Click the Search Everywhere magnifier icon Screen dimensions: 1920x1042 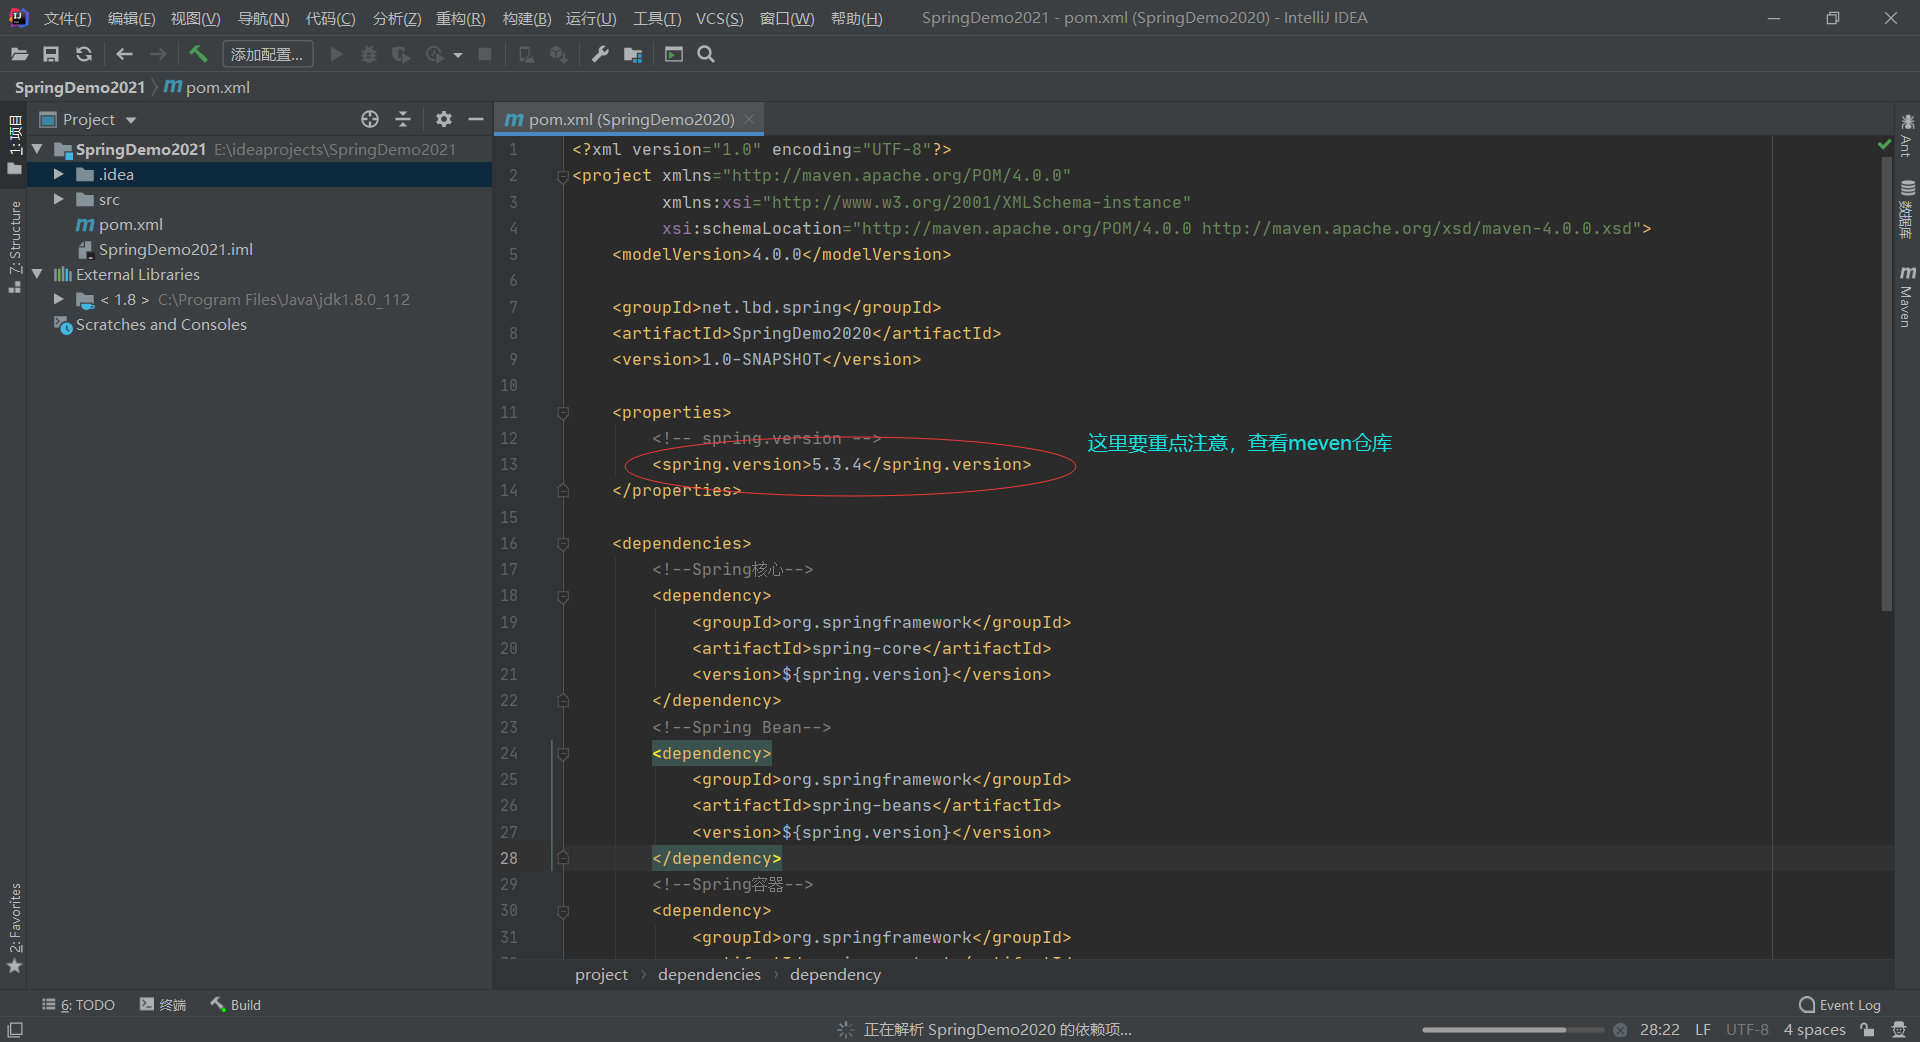tap(706, 54)
